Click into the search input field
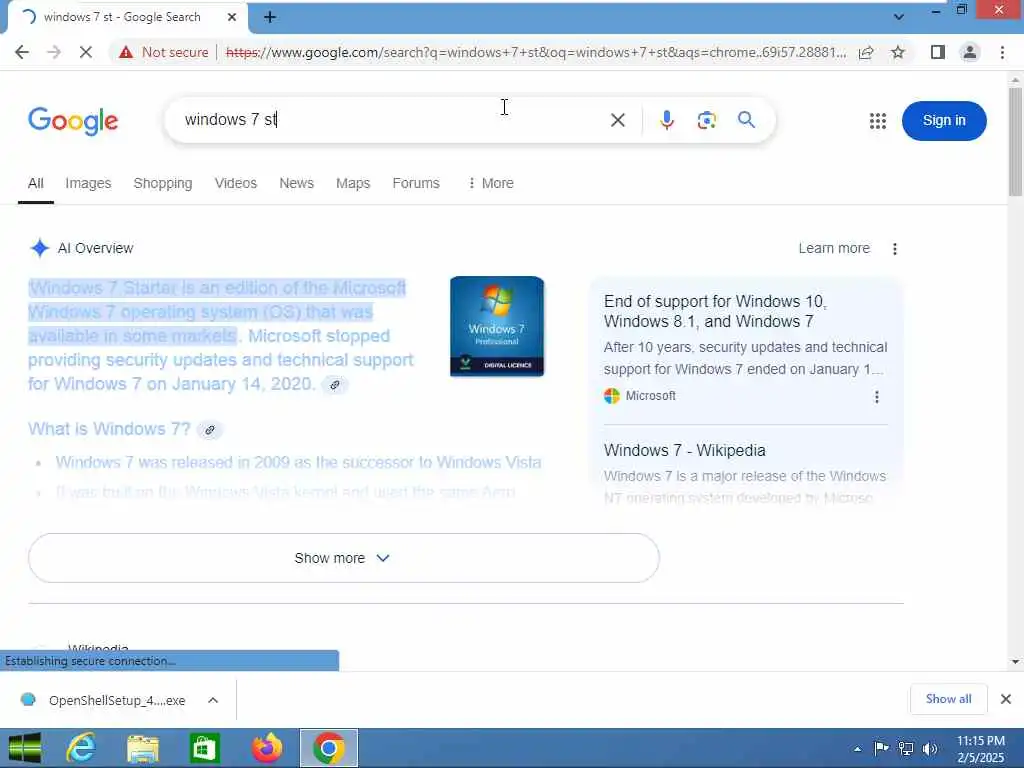Viewport: 1024px width, 768px height. click(x=392, y=120)
